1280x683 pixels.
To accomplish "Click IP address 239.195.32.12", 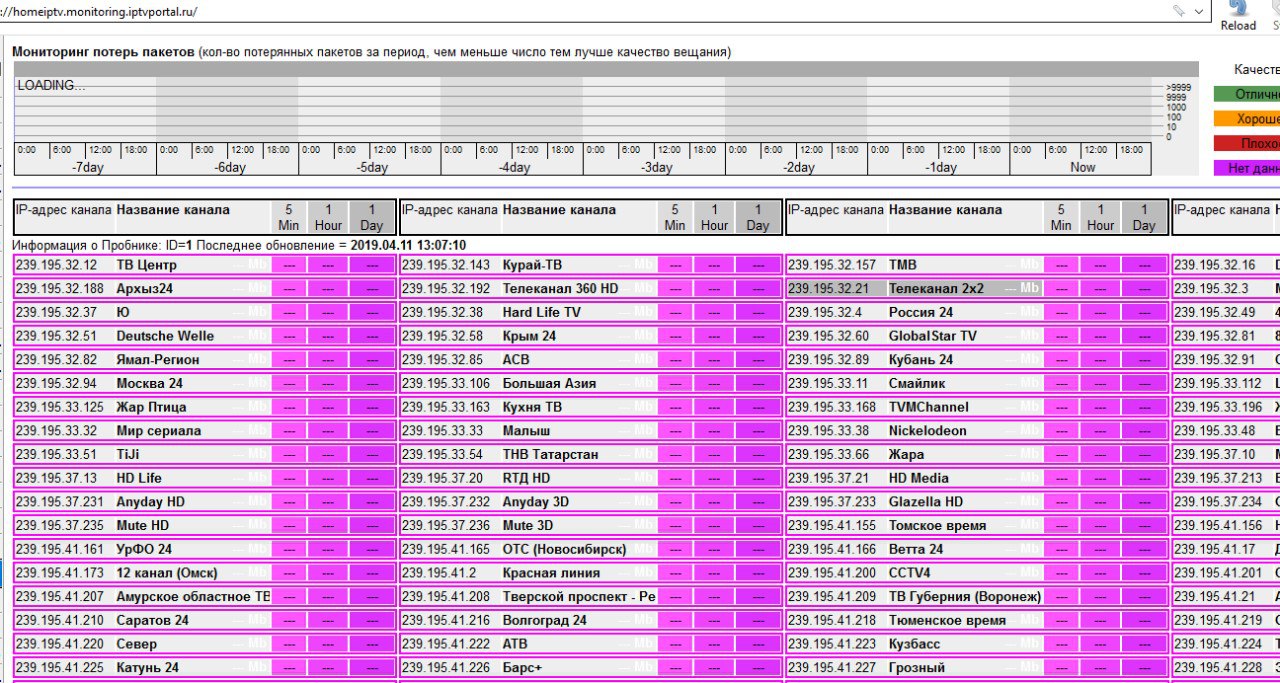I will pos(56,265).
